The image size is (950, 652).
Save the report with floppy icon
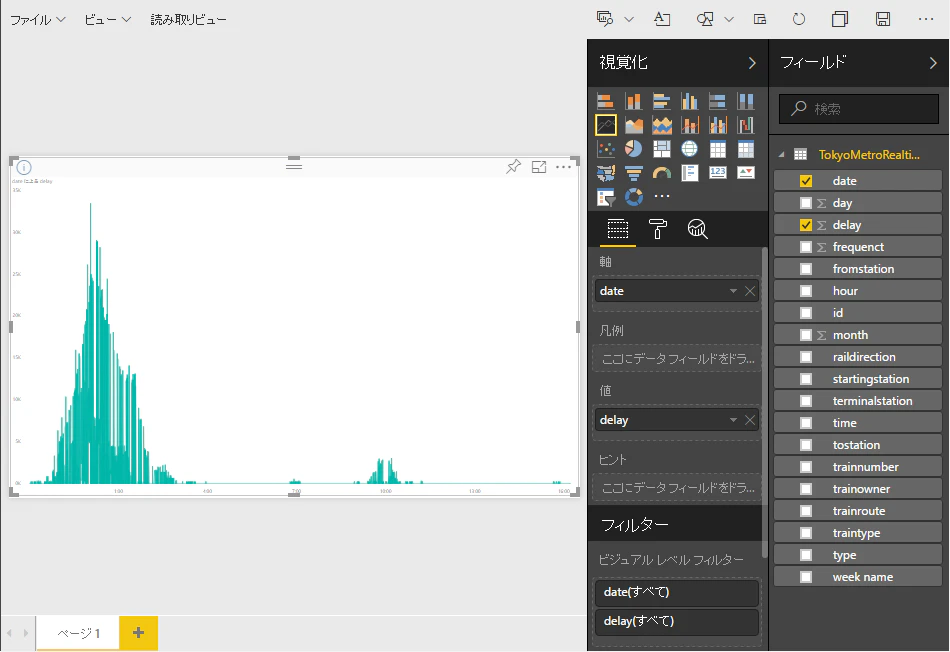click(883, 19)
